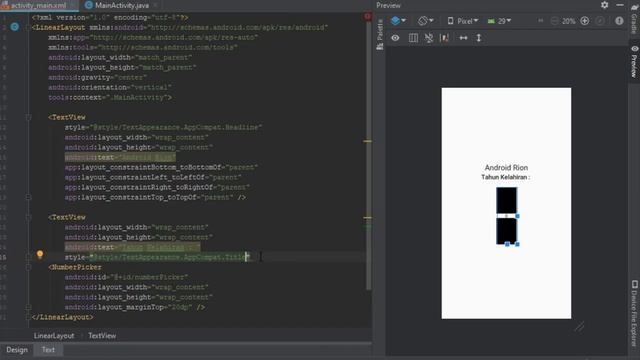Toggle view options eye icon
This screenshot has width=640, height=360.
[x=395, y=38]
